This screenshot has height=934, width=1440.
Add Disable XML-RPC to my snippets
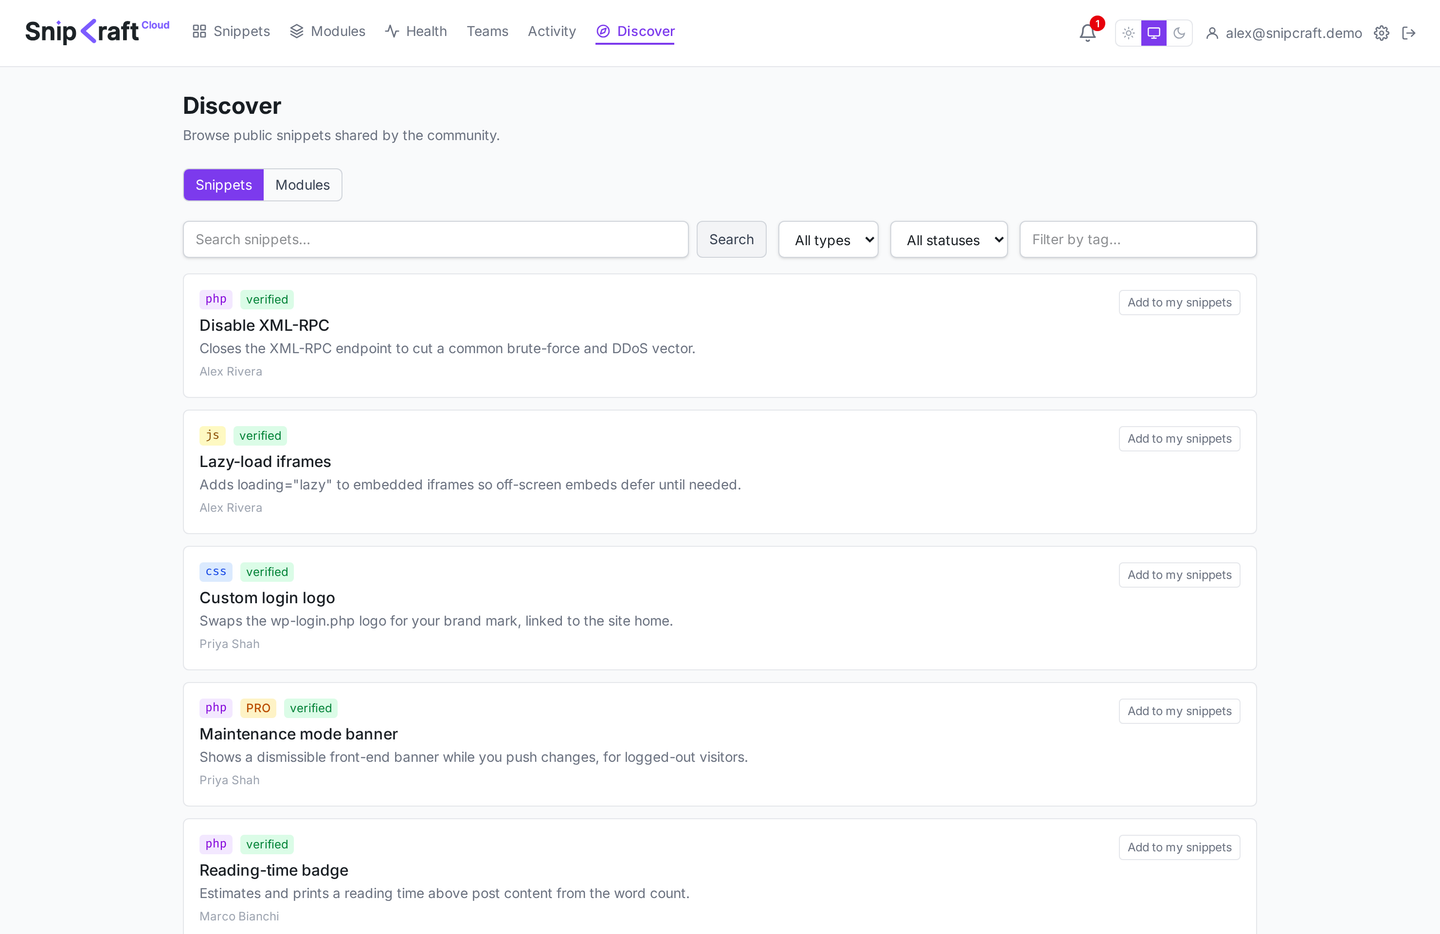click(x=1179, y=303)
